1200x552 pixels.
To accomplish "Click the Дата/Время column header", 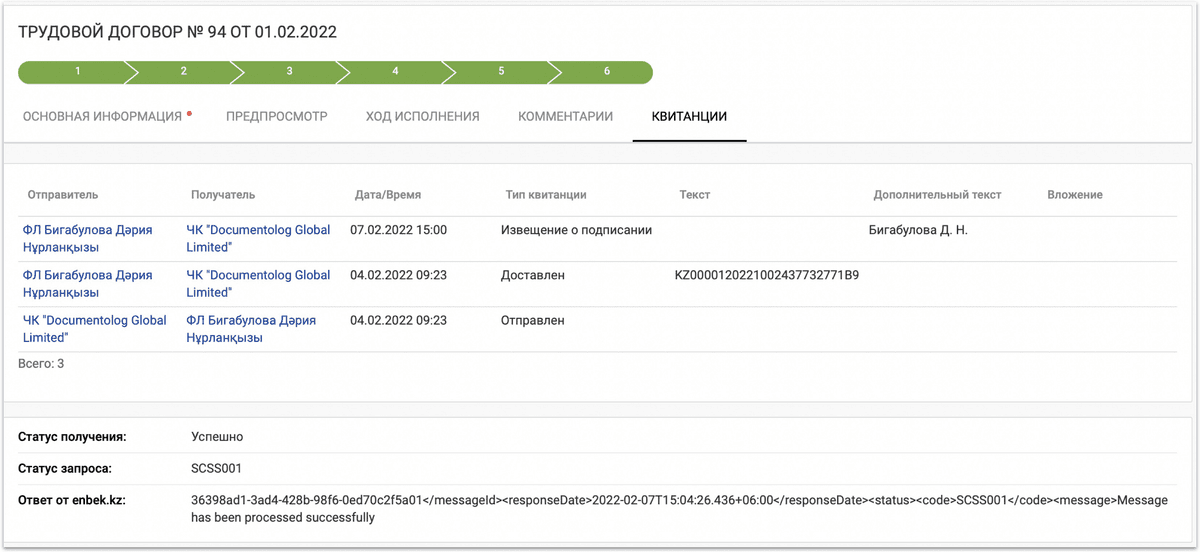I will (x=387, y=195).
